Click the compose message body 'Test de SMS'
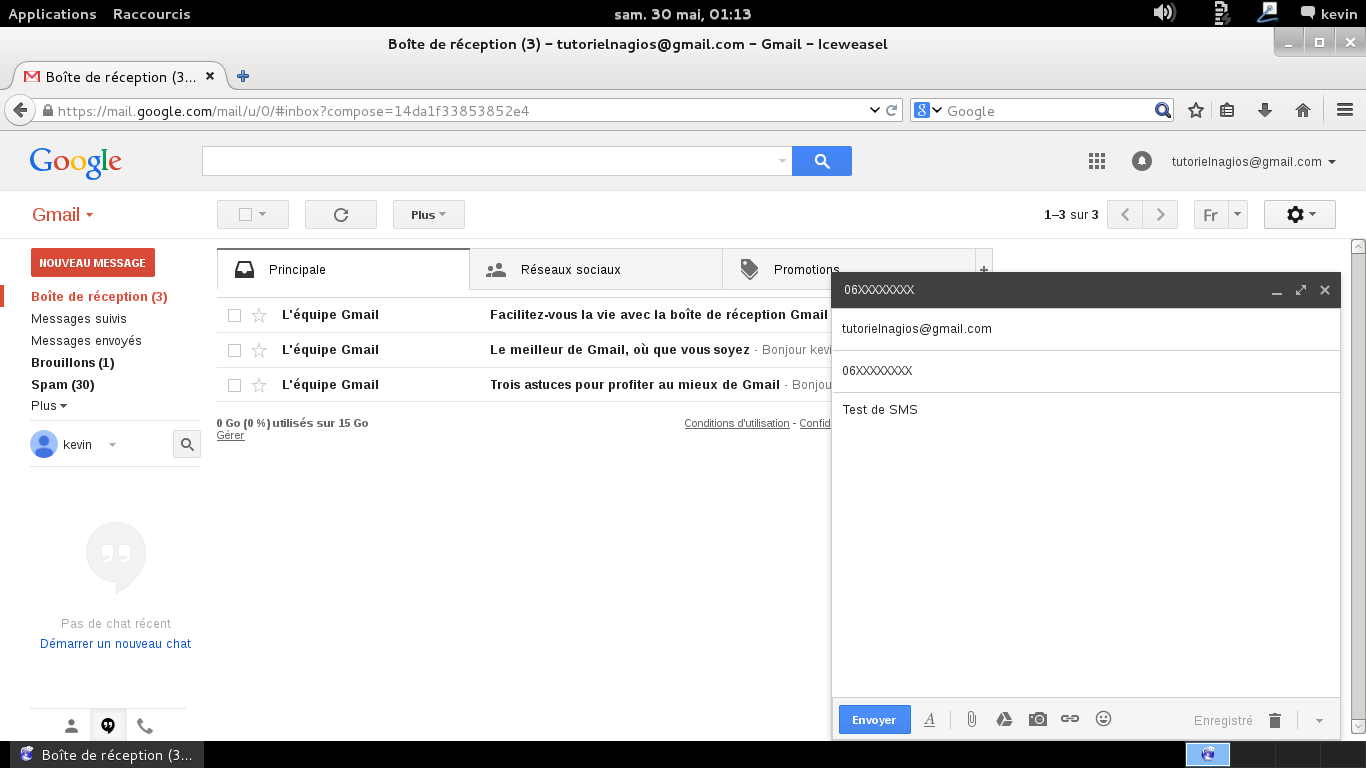 click(x=880, y=410)
